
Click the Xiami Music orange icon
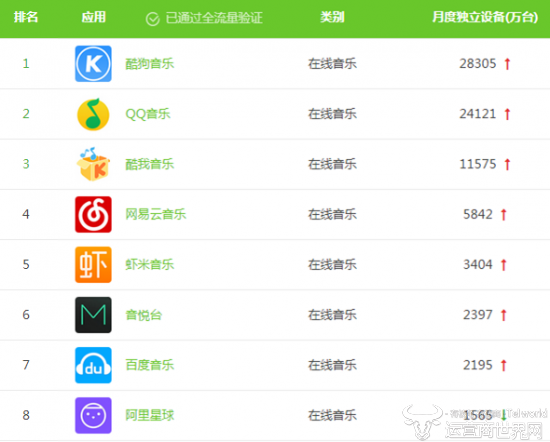point(93,265)
